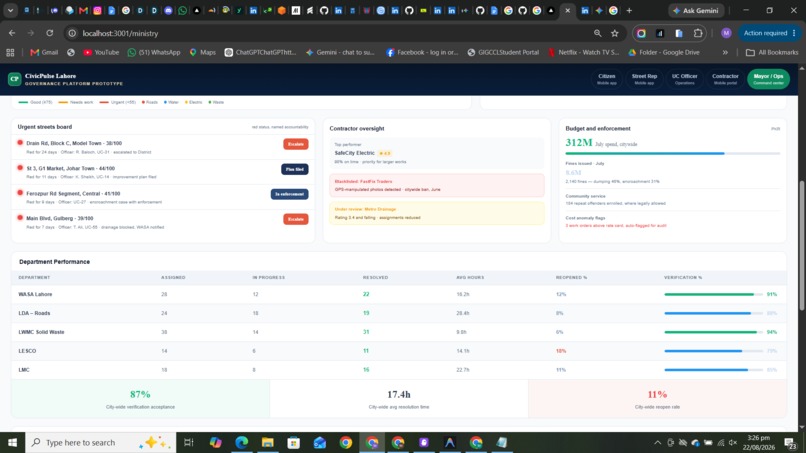Open the Windows notification center
This screenshot has width=806, height=453.
(x=790, y=442)
